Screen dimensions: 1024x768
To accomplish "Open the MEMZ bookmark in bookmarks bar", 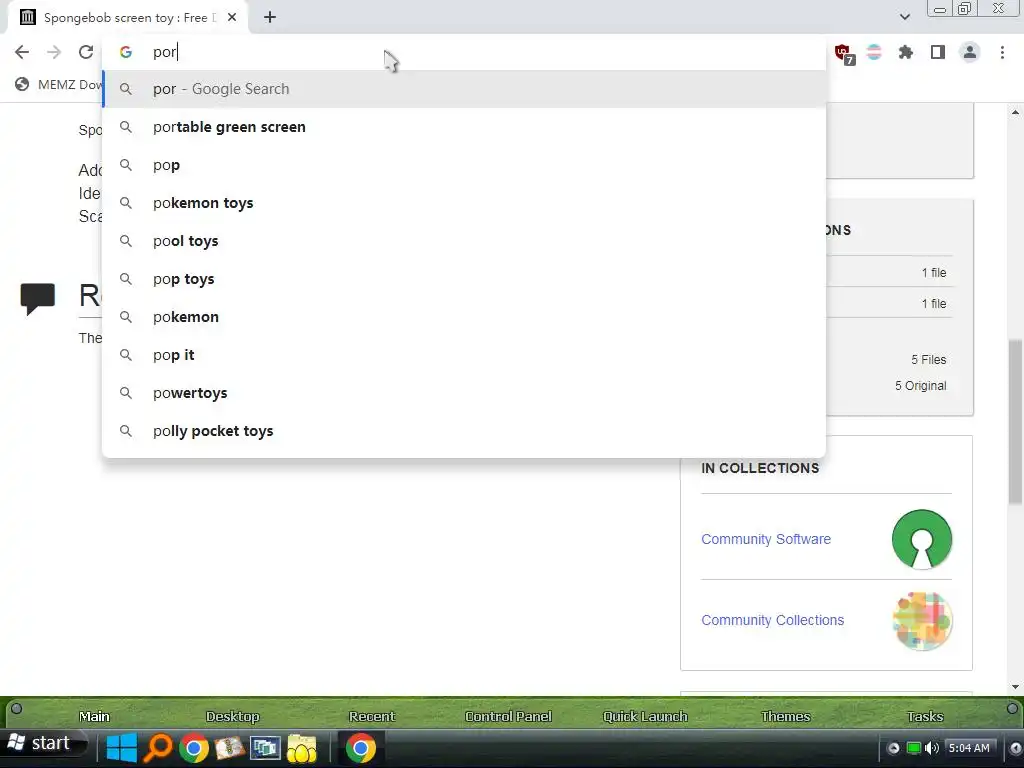I will [x=59, y=84].
